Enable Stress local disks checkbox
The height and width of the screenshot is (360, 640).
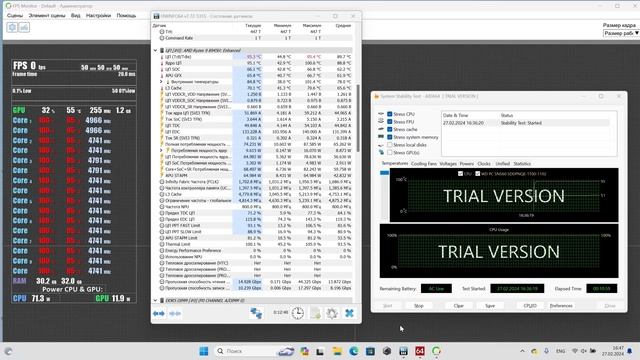[390, 145]
